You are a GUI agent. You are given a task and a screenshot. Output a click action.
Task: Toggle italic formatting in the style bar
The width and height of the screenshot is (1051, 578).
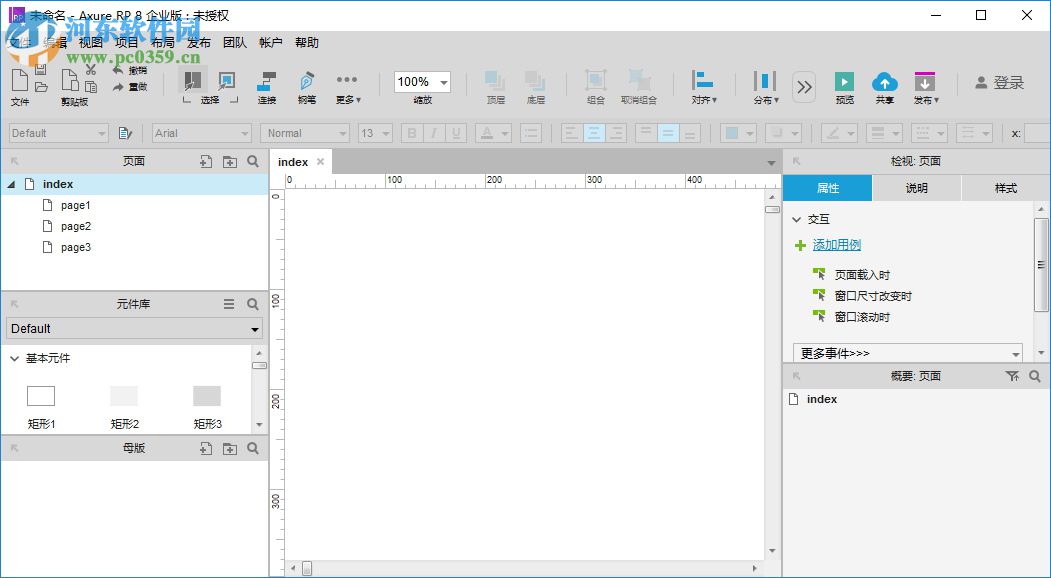pos(434,132)
